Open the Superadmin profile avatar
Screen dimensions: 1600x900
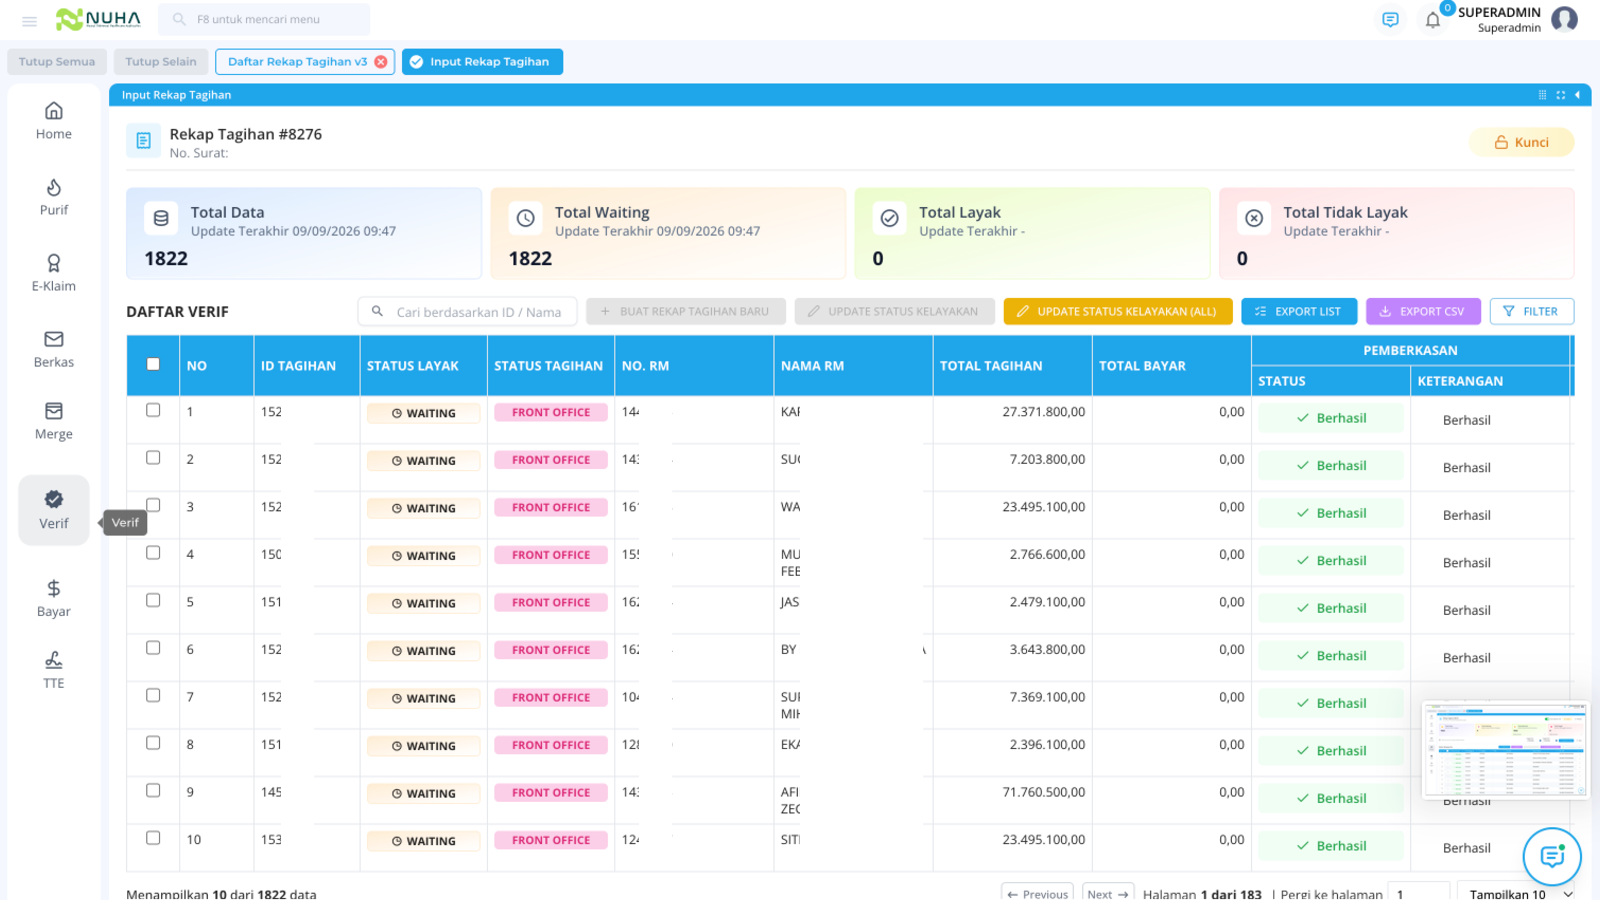coord(1564,19)
